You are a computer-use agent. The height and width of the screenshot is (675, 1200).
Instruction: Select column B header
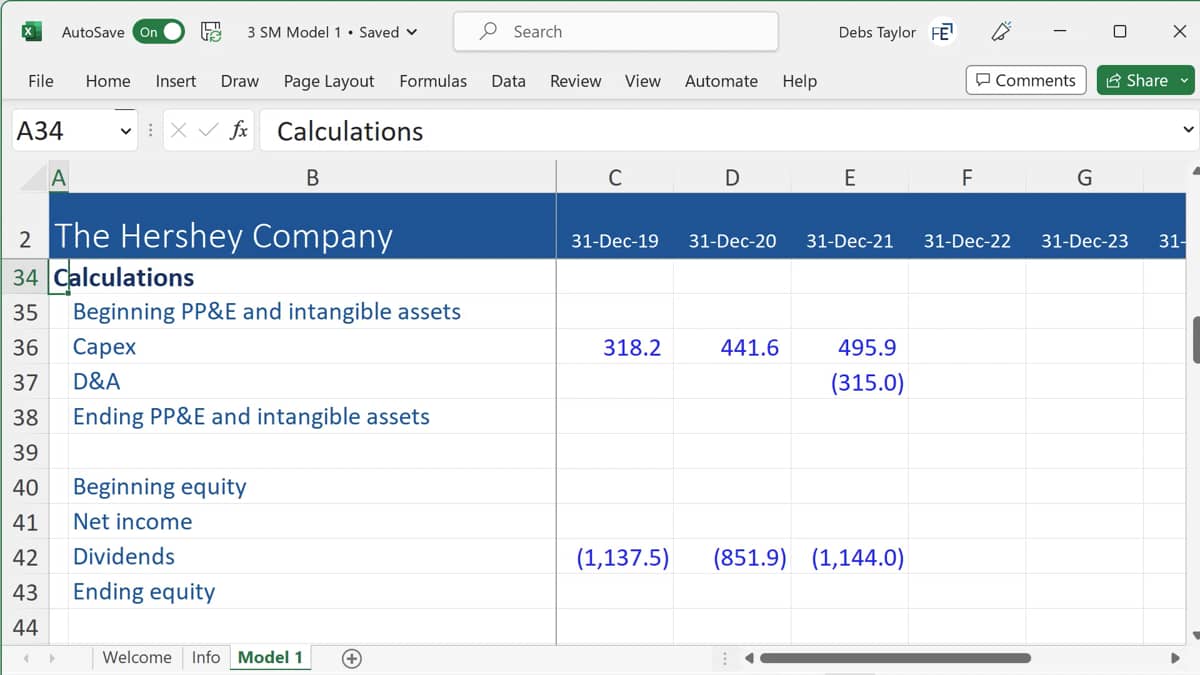pos(312,178)
